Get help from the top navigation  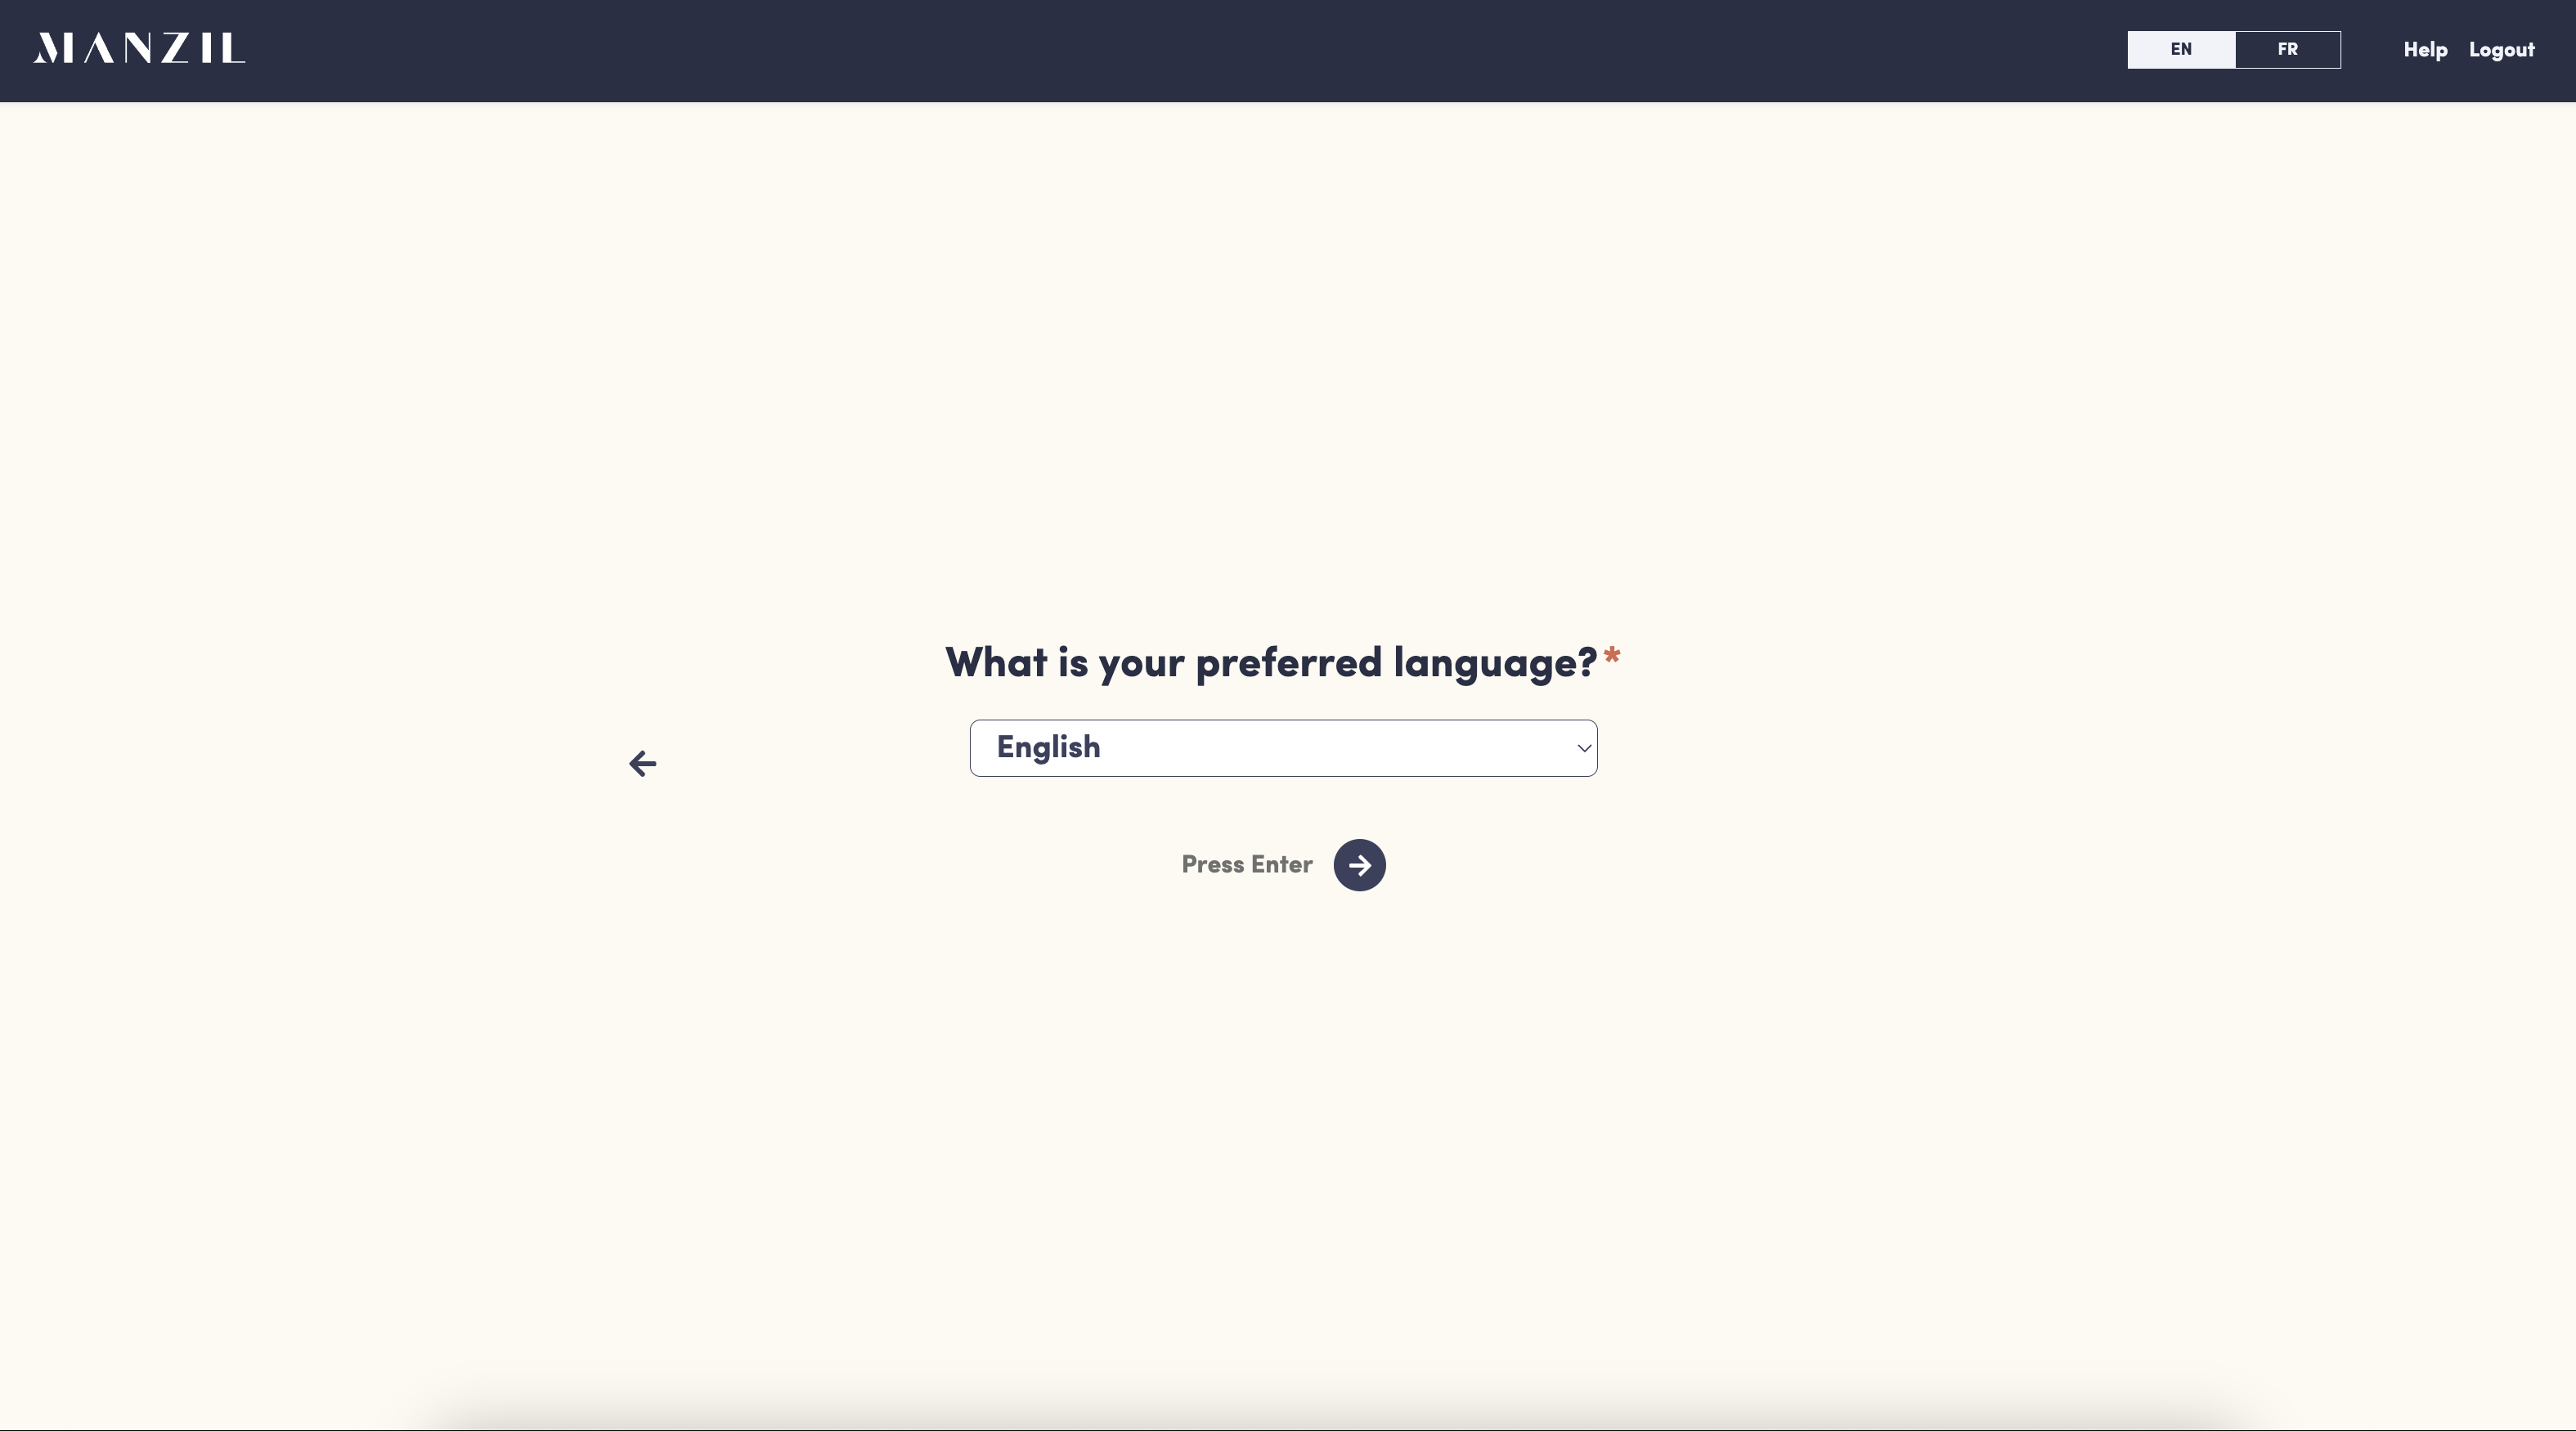tap(2424, 50)
